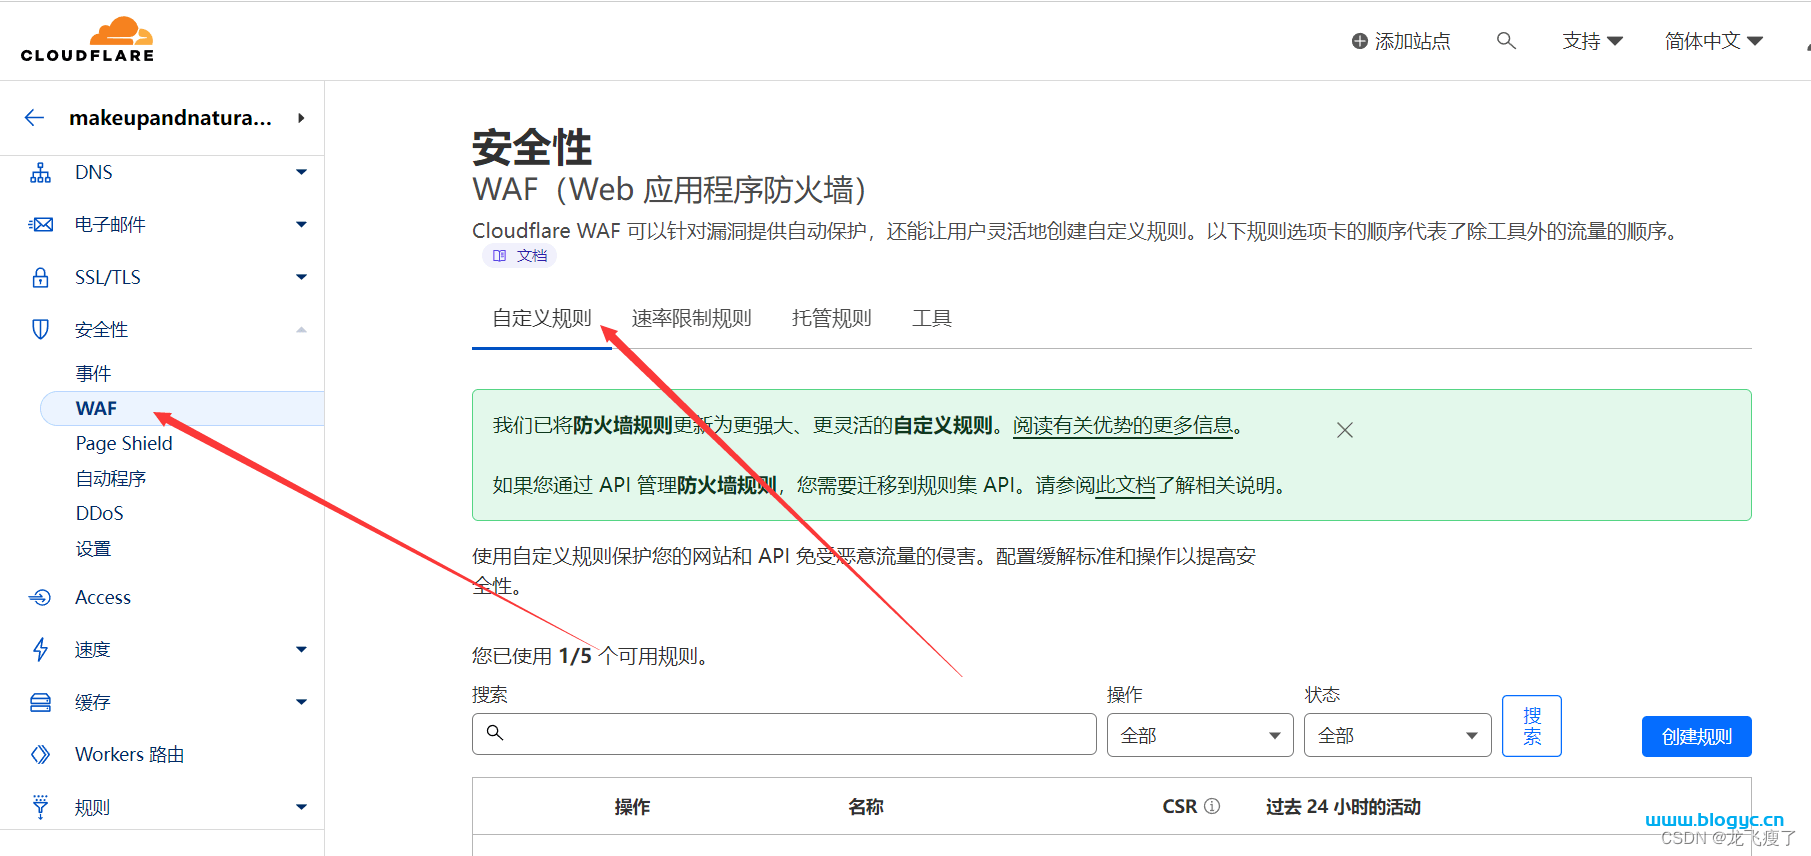Open Page Shield in sidebar
Viewport: 1811px width, 856px height.
(124, 443)
